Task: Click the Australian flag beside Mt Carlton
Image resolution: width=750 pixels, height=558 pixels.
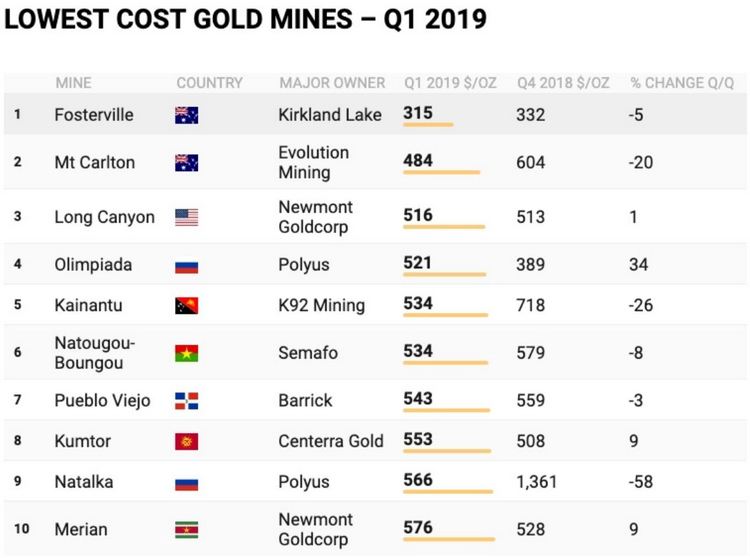Action: tap(187, 163)
